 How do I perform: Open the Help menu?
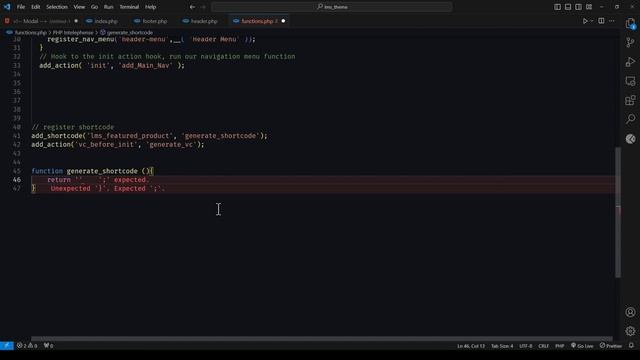(151, 7)
